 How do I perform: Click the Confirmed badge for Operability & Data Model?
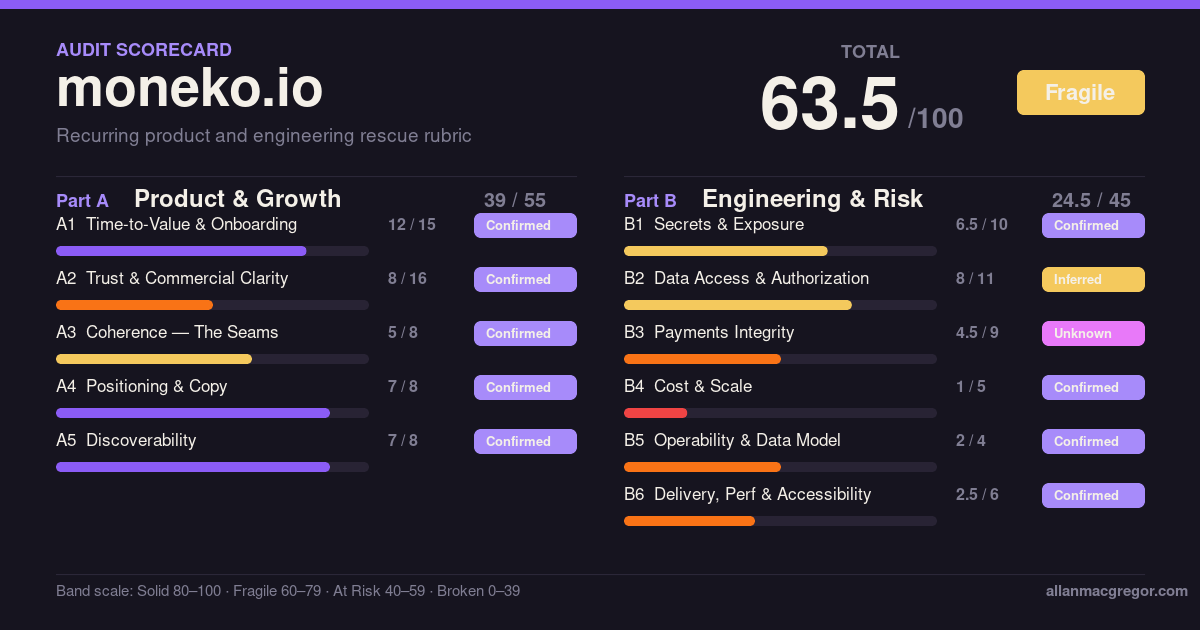1093,441
